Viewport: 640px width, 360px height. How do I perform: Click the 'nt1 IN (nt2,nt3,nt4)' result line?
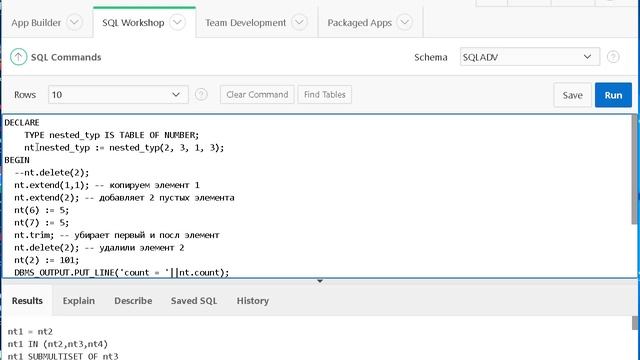point(58,344)
